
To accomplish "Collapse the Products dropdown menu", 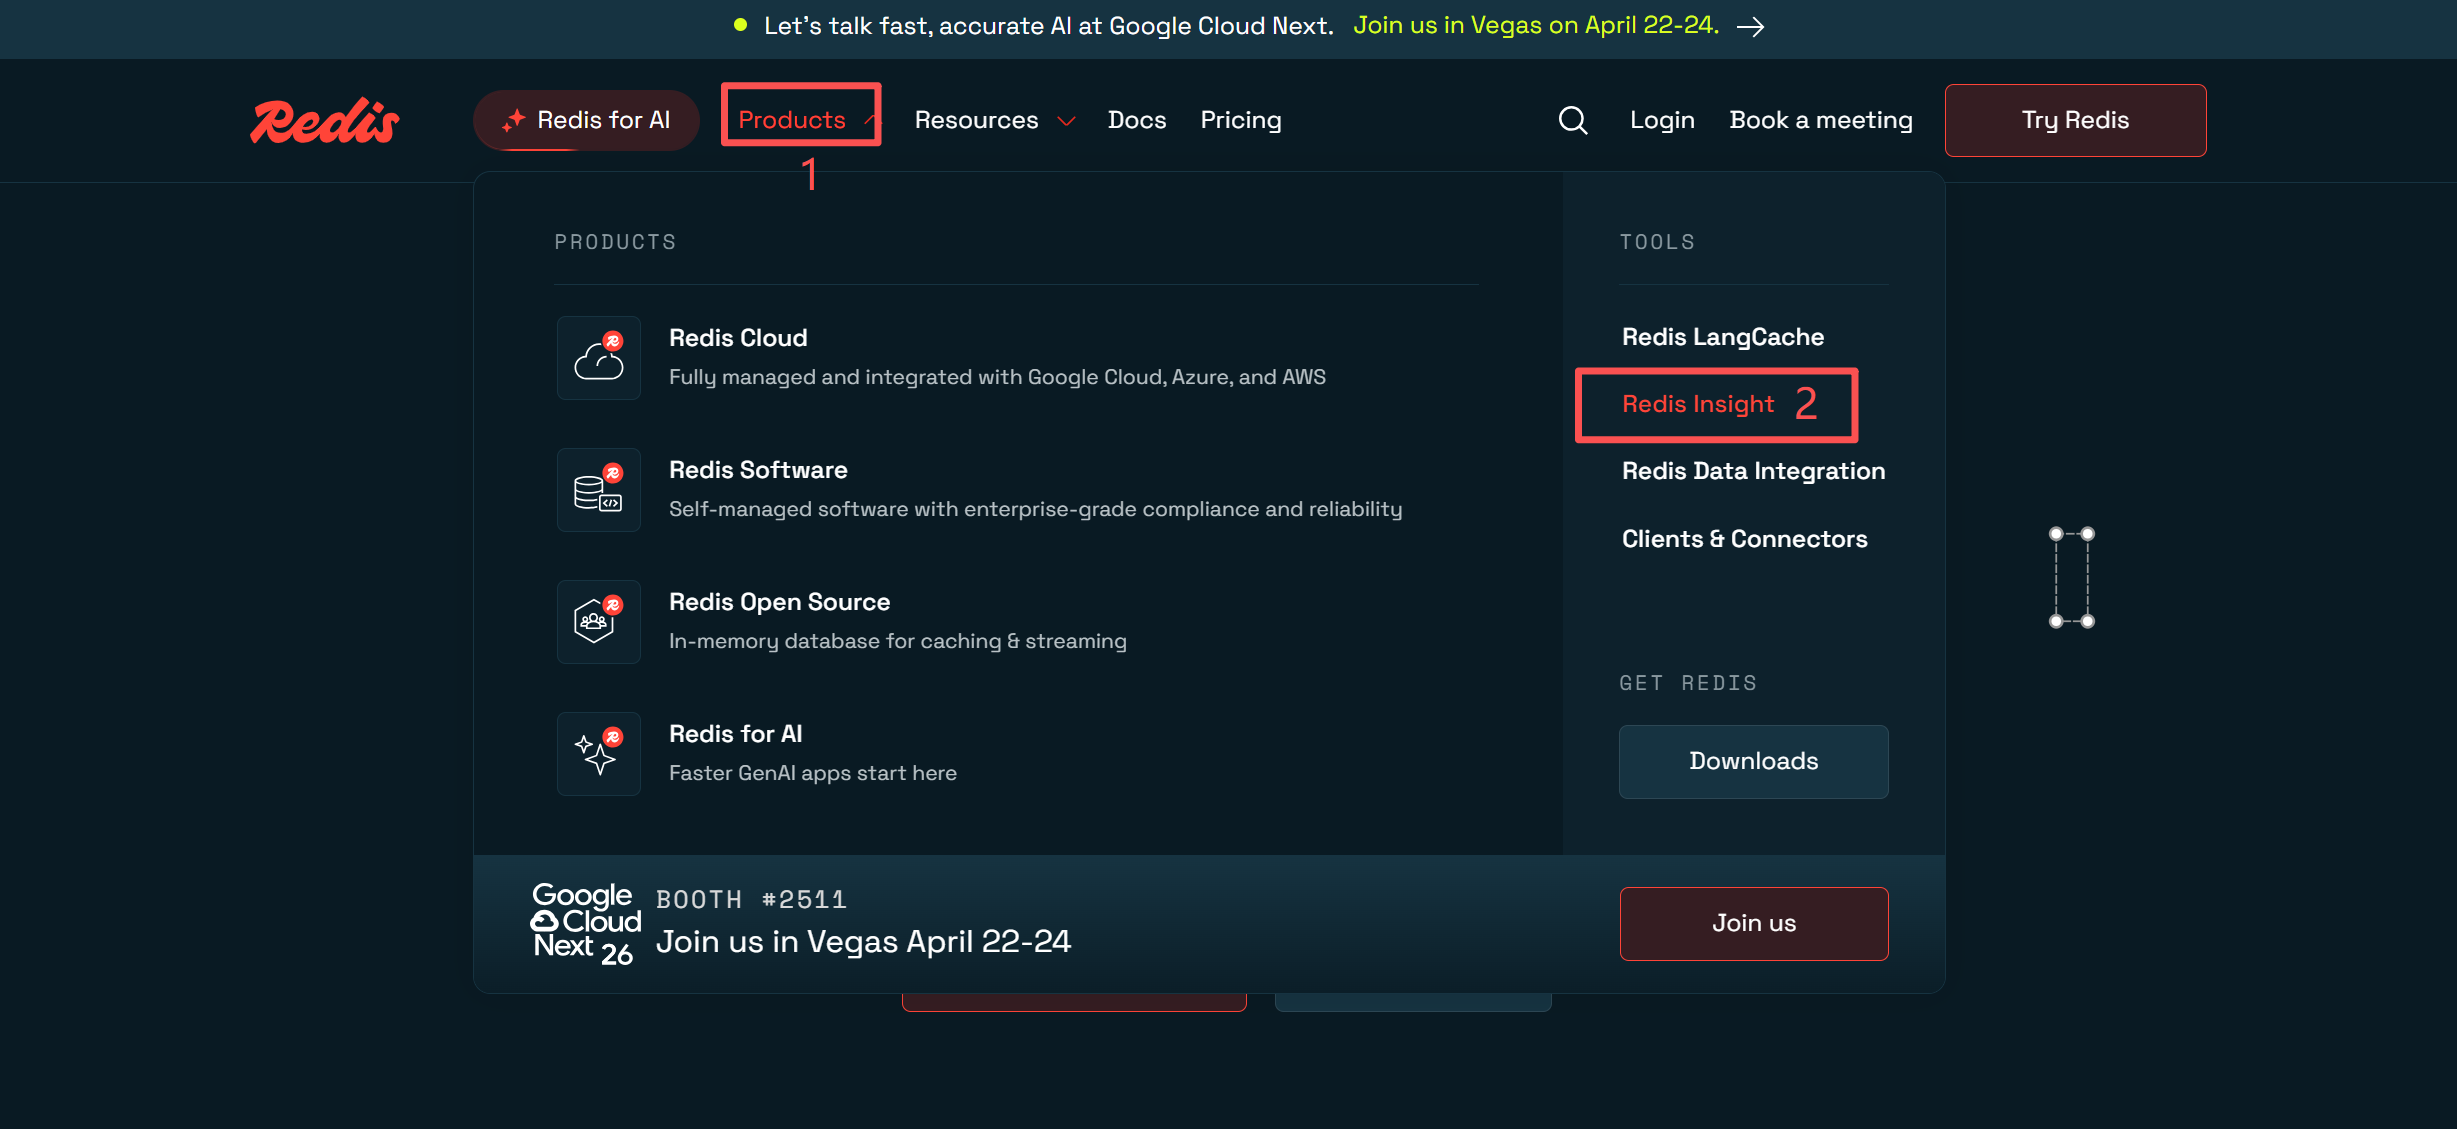I will tap(800, 120).
